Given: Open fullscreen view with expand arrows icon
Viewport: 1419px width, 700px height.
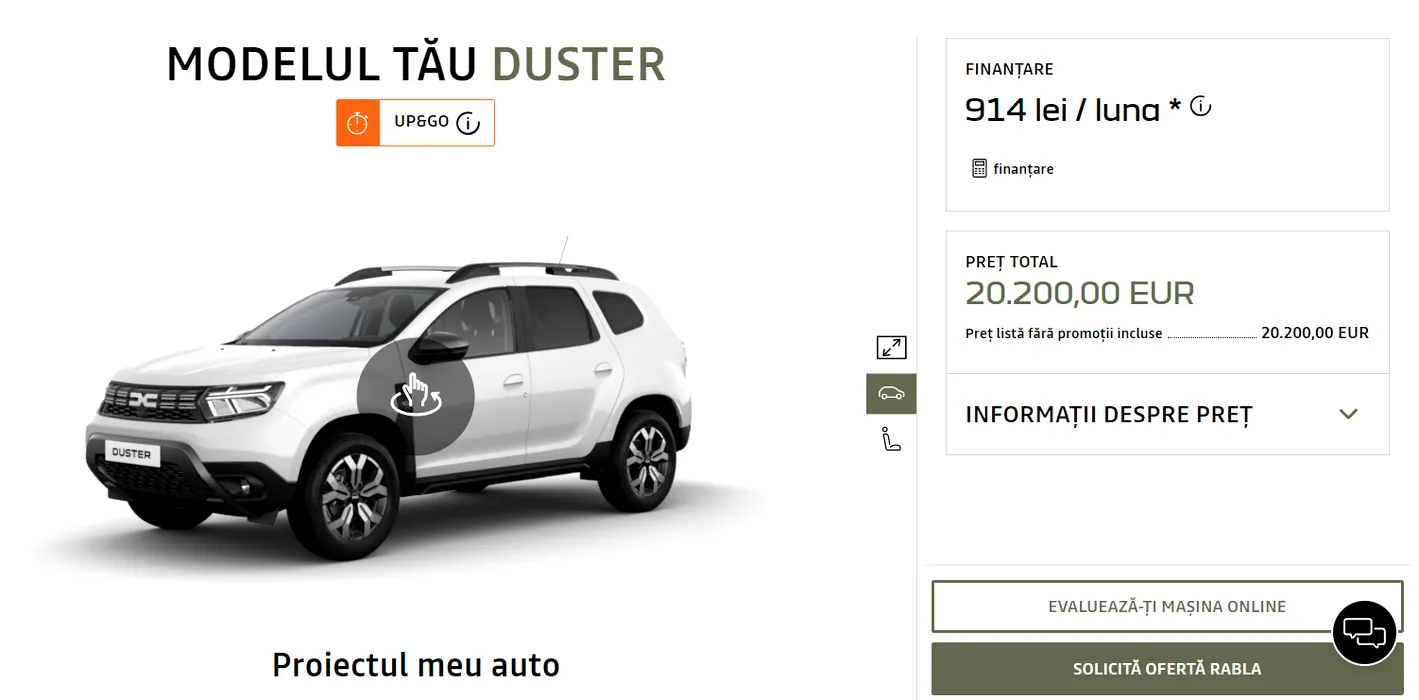Looking at the screenshot, I should tap(891, 347).
